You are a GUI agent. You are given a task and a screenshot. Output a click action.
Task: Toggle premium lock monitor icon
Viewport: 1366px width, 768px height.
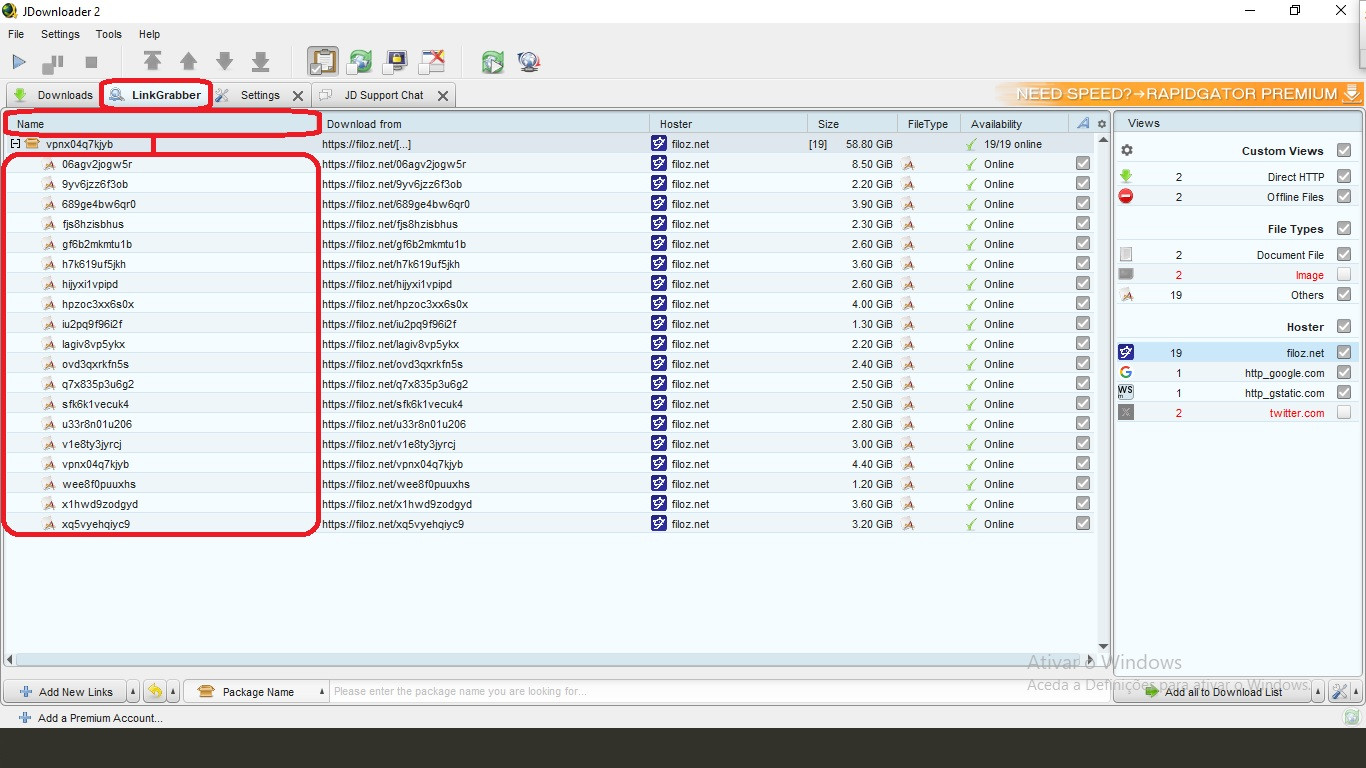tap(396, 62)
